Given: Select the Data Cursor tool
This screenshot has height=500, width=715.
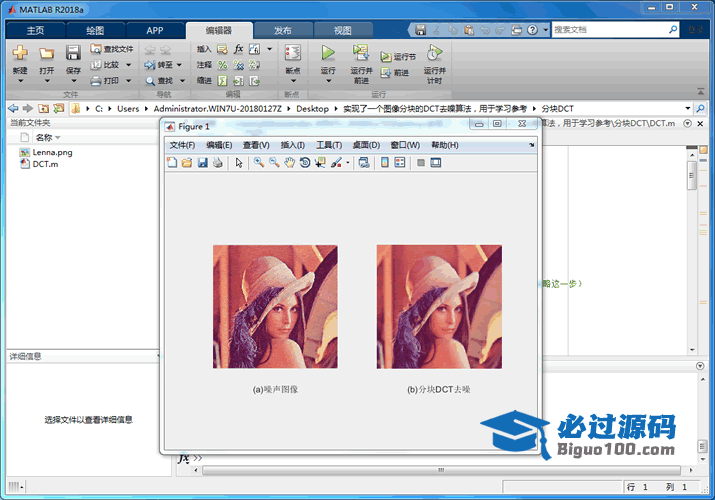Looking at the screenshot, I should (319, 163).
